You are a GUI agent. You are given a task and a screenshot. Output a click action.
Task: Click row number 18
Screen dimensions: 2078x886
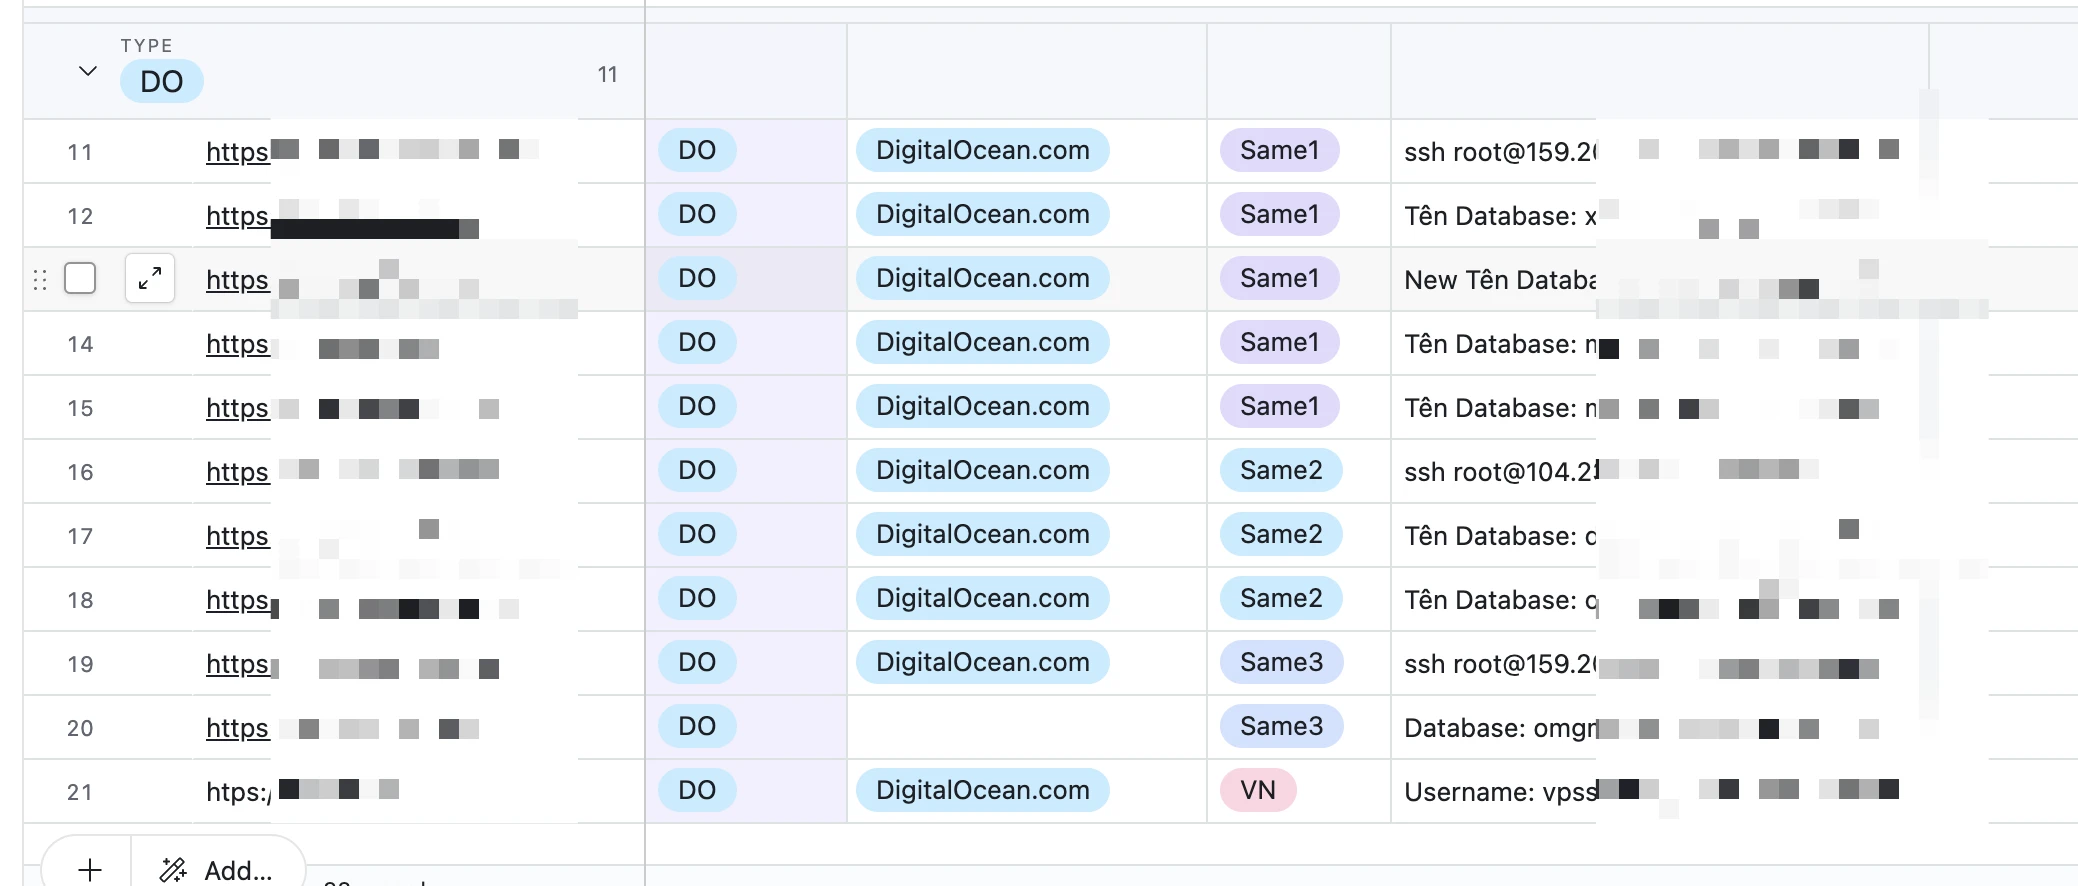80,600
